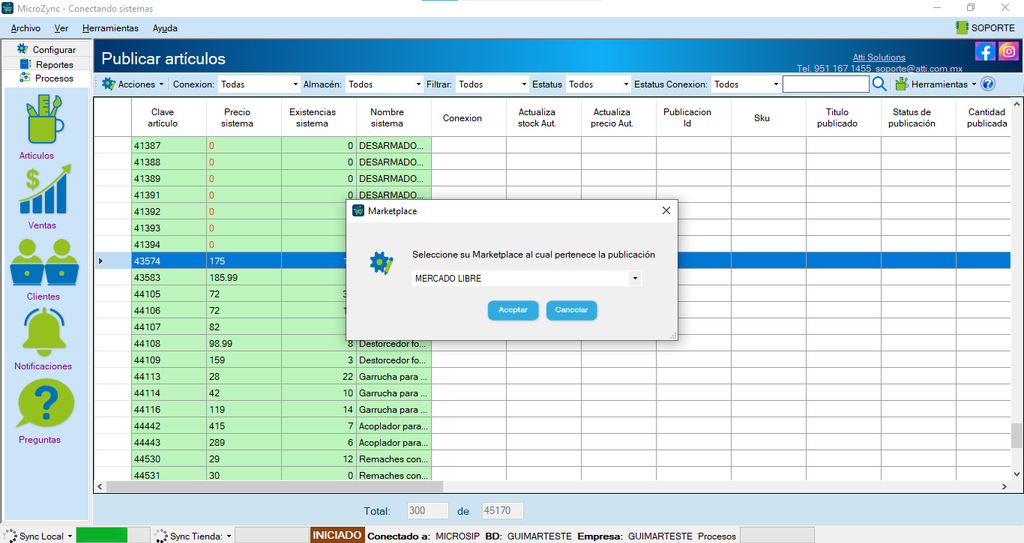This screenshot has height=543, width=1024.
Task: Click the Garrucha para name in row 44116
Action: tap(393, 410)
